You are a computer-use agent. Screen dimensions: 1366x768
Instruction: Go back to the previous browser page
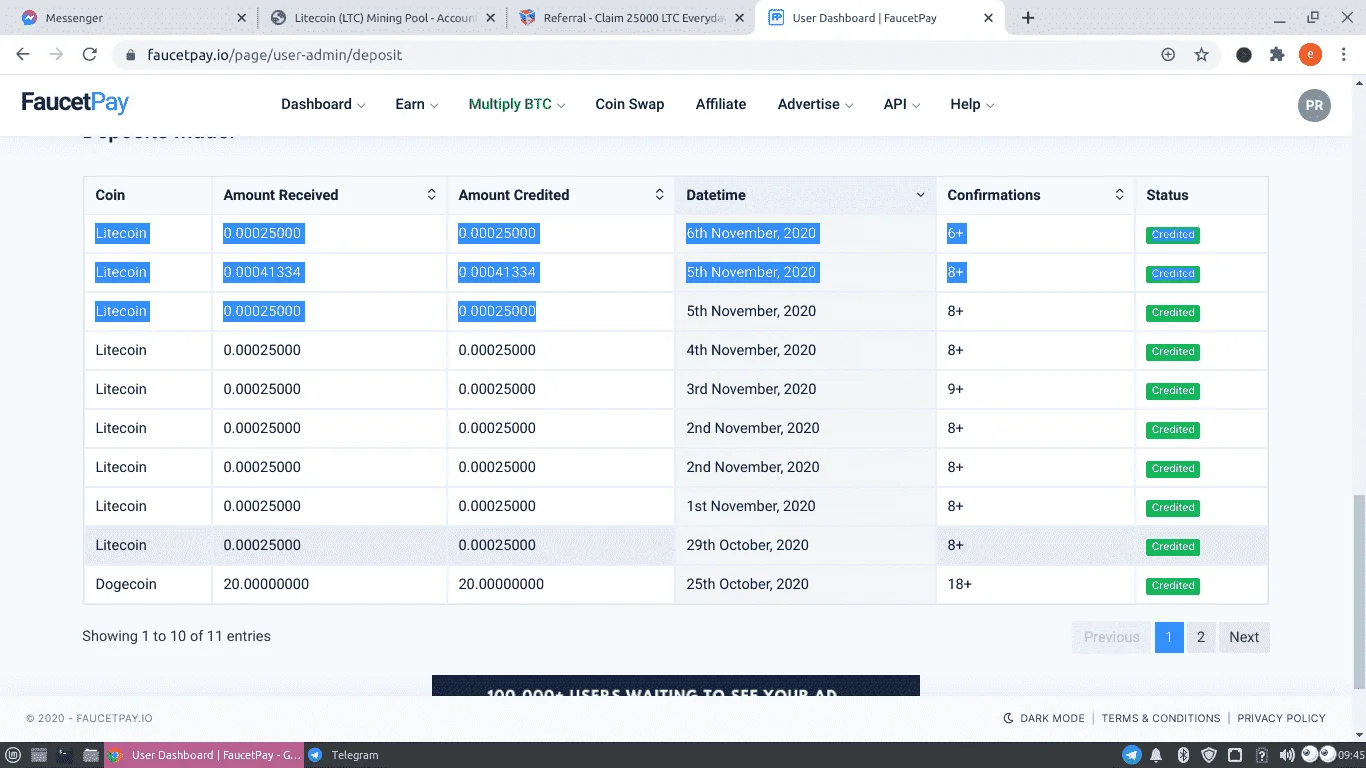pos(23,55)
